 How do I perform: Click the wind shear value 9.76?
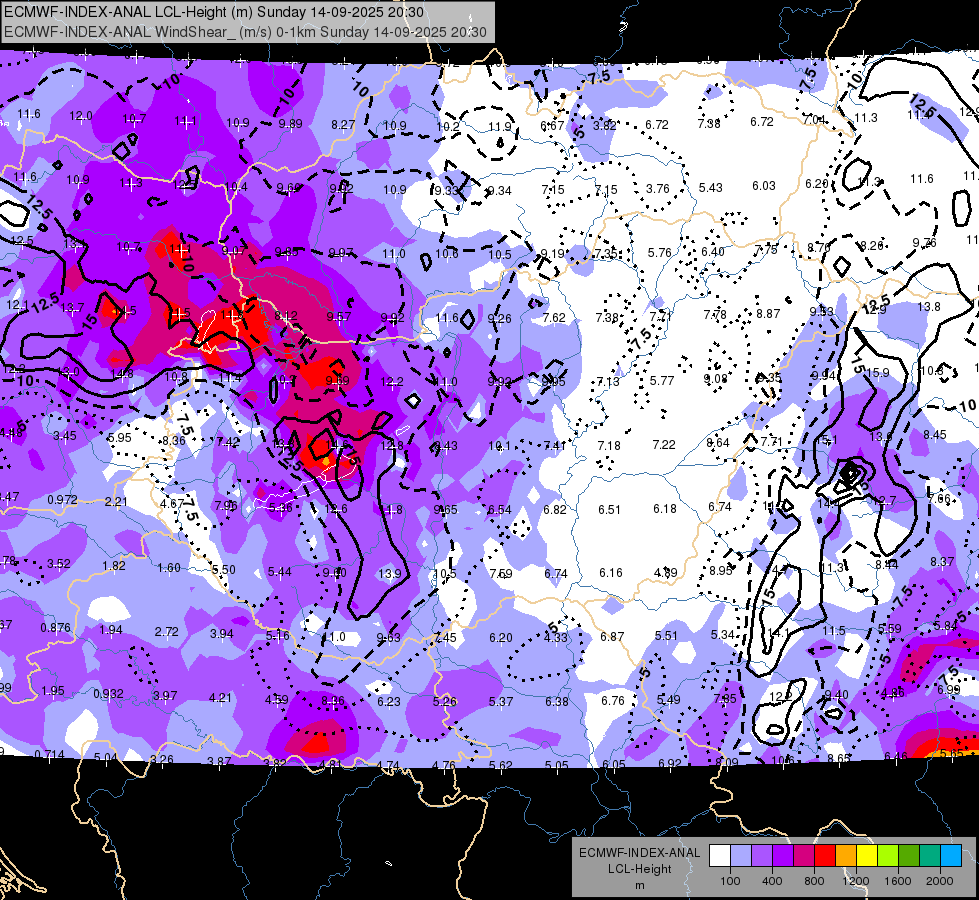[924, 243]
